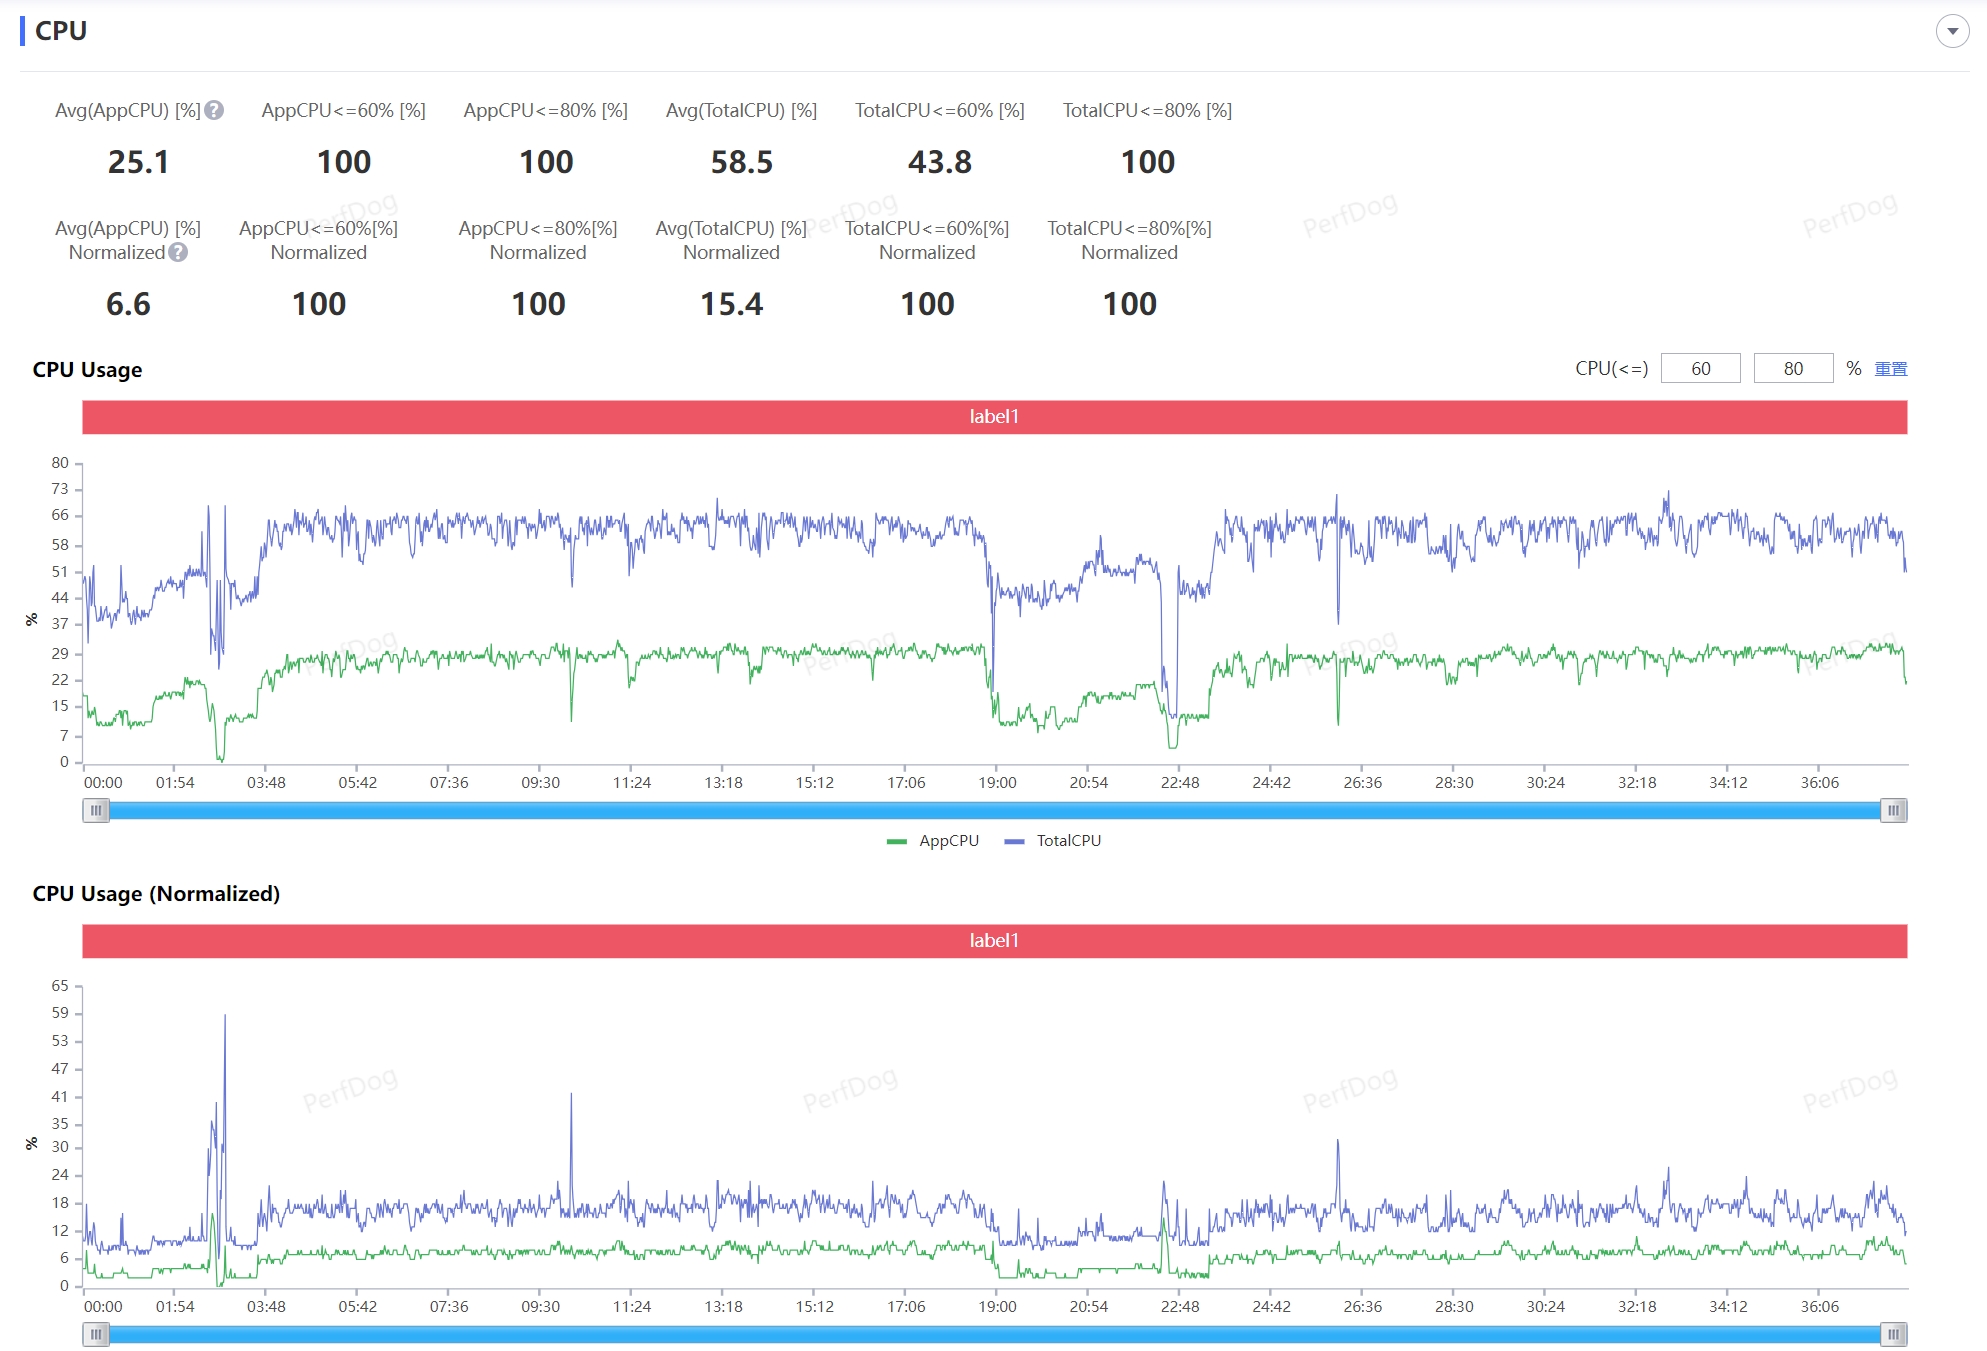The width and height of the screenshot is (1987, 1351).
Task: Click the label1 bar above Normalized chart
Action: point(994,941)
